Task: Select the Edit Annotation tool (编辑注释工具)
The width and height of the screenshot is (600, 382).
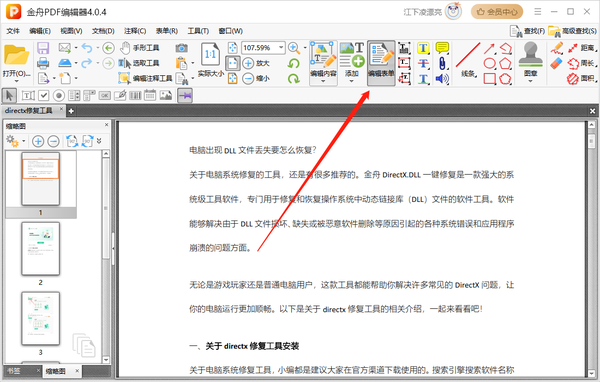Action: pyautogui.click(x=145, y=78)
